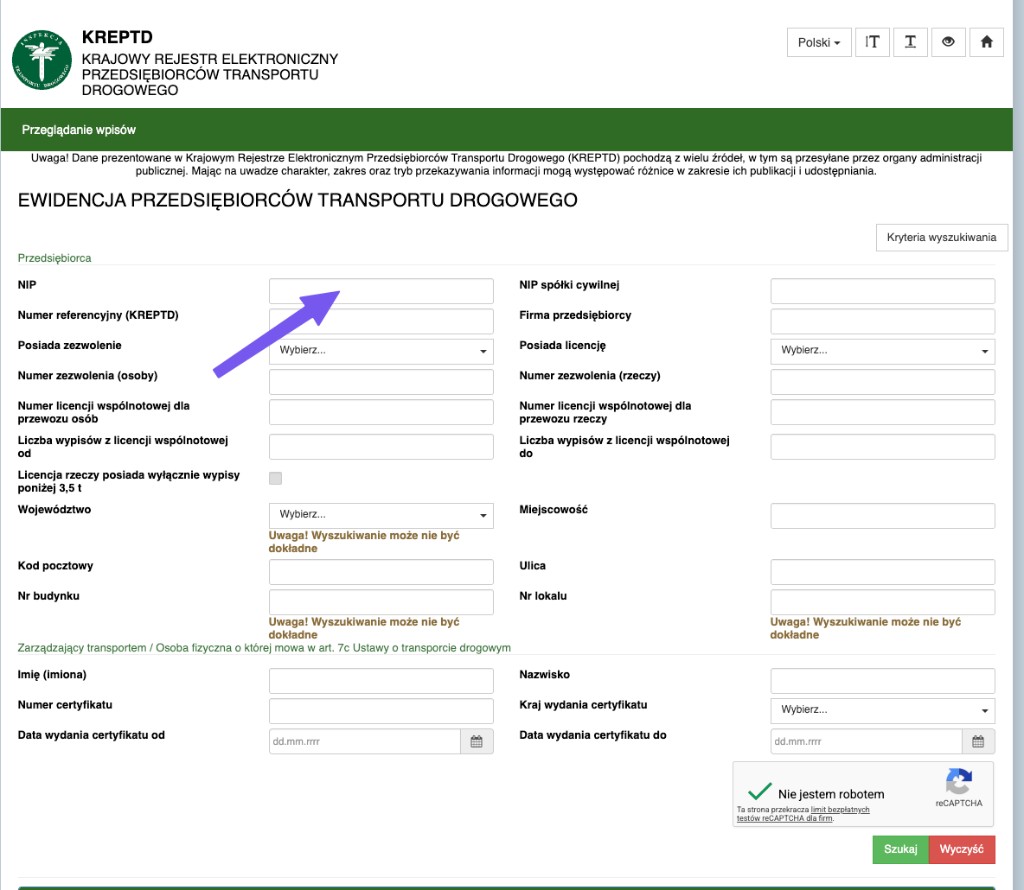Click the 'Imię (imiona)' input field

[381, 680]
